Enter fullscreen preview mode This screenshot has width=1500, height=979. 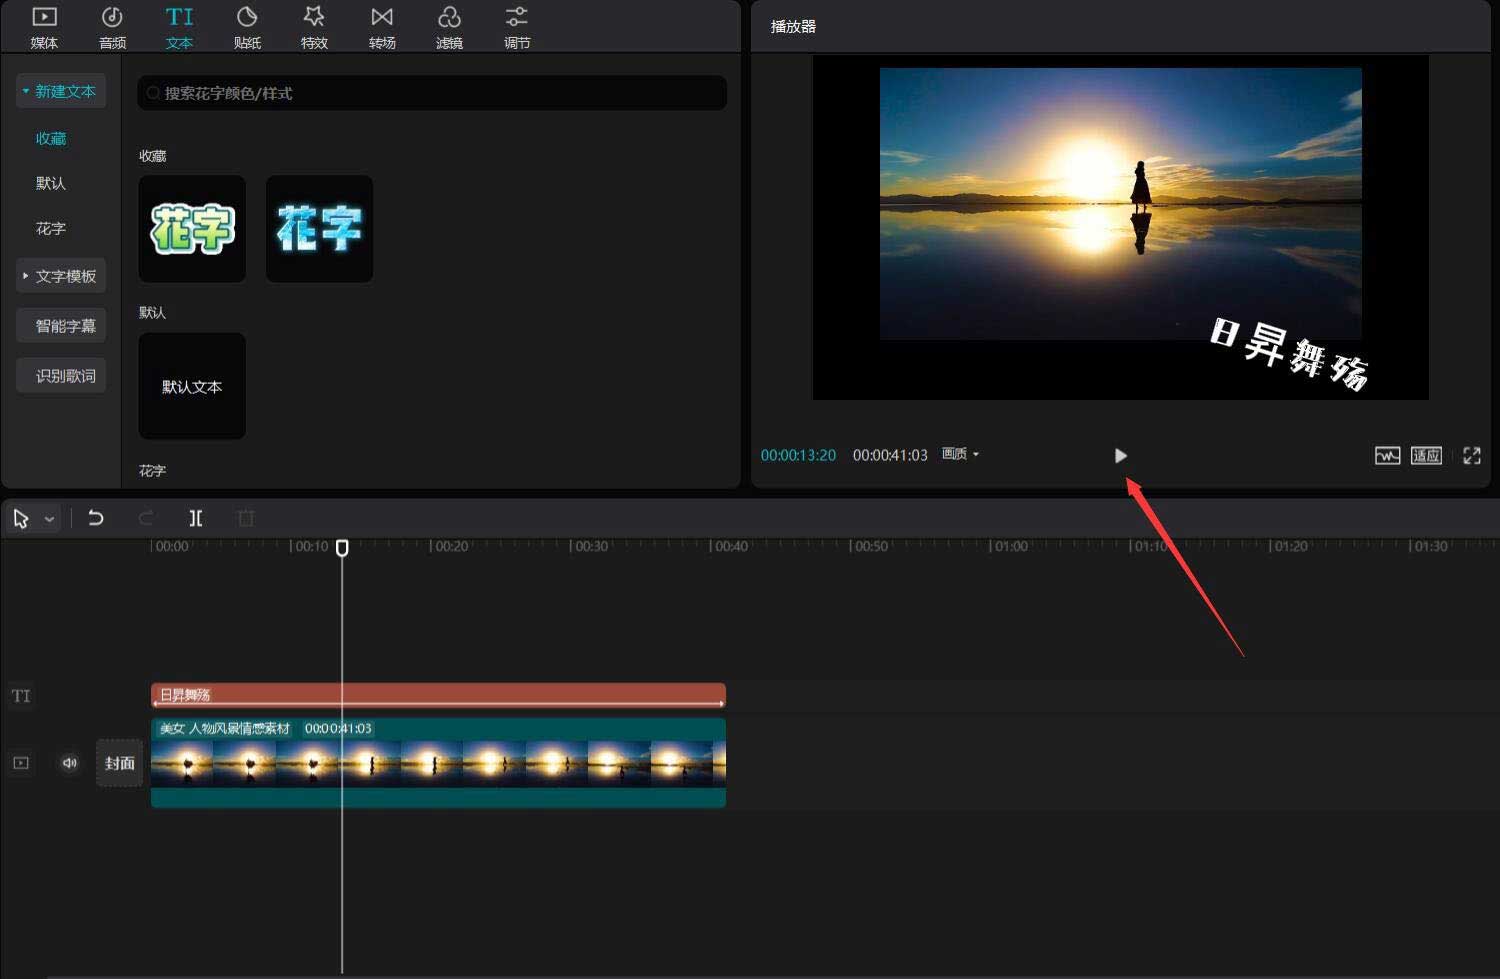pyautogui.click(x=1471, y=456)
